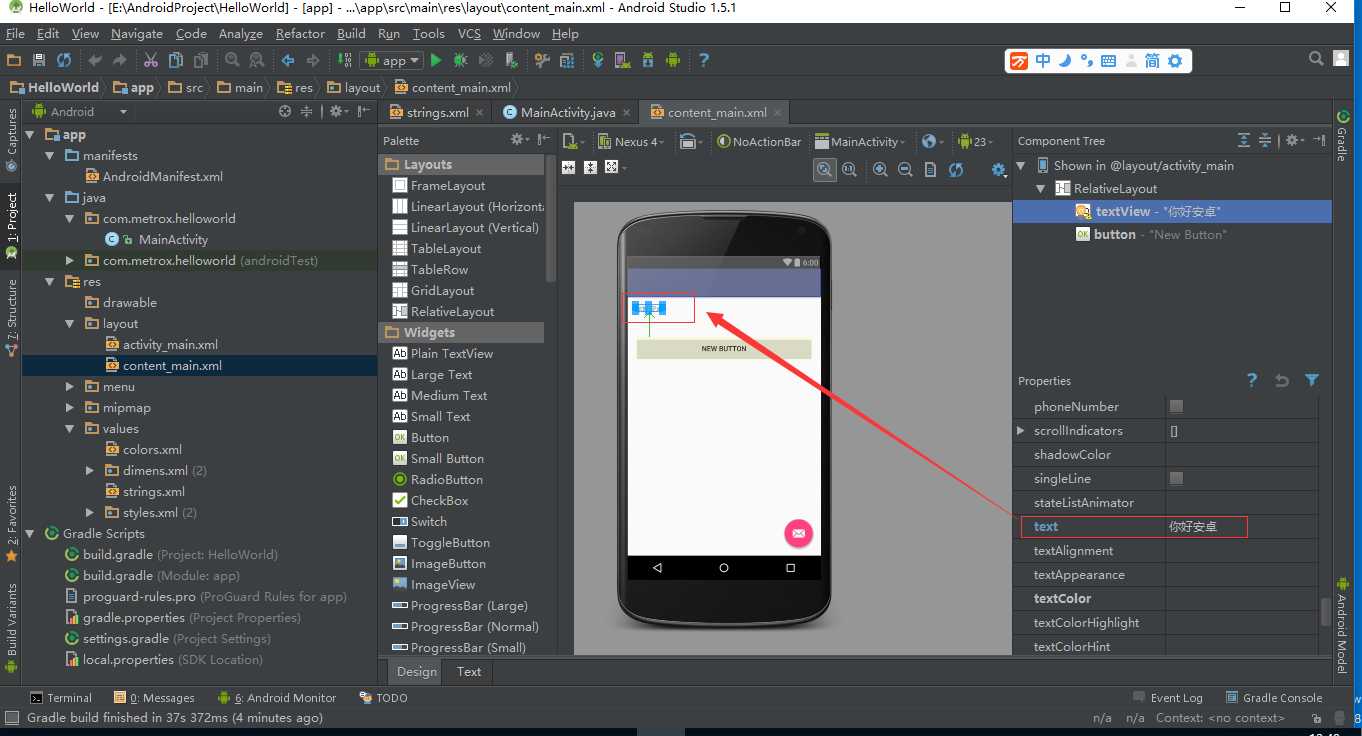Switch to the MainActivity.java tab

[568, 112]
